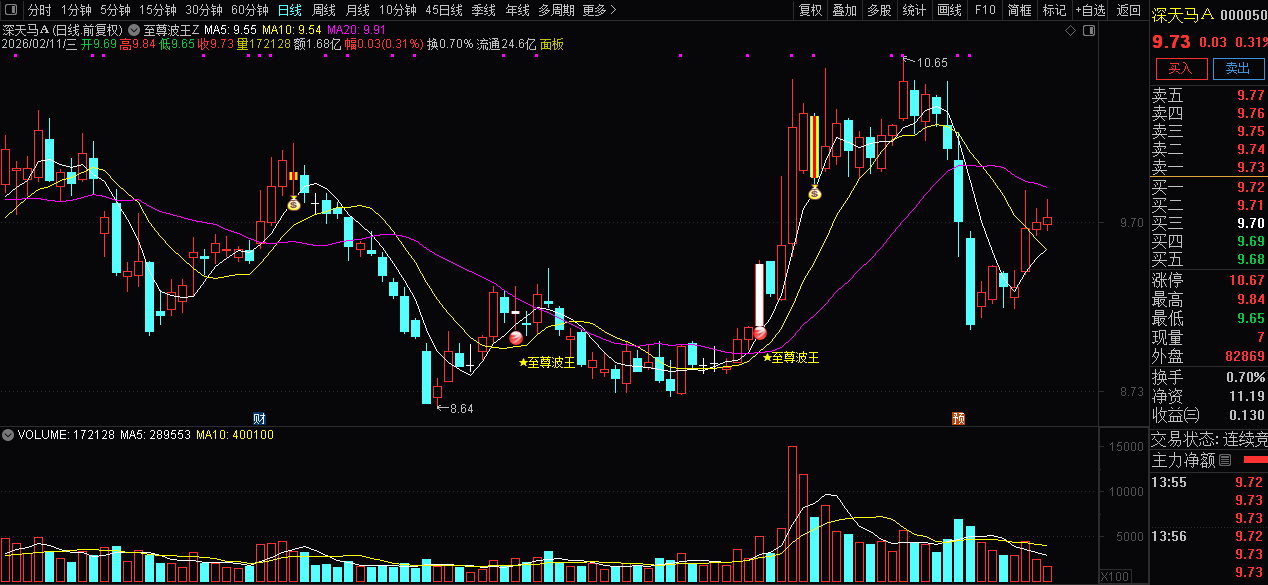The width and height of the screenshot is (1268, 585).
Task: Click the 涨停 limit-up value 10.67
Action: point(1248,281)
